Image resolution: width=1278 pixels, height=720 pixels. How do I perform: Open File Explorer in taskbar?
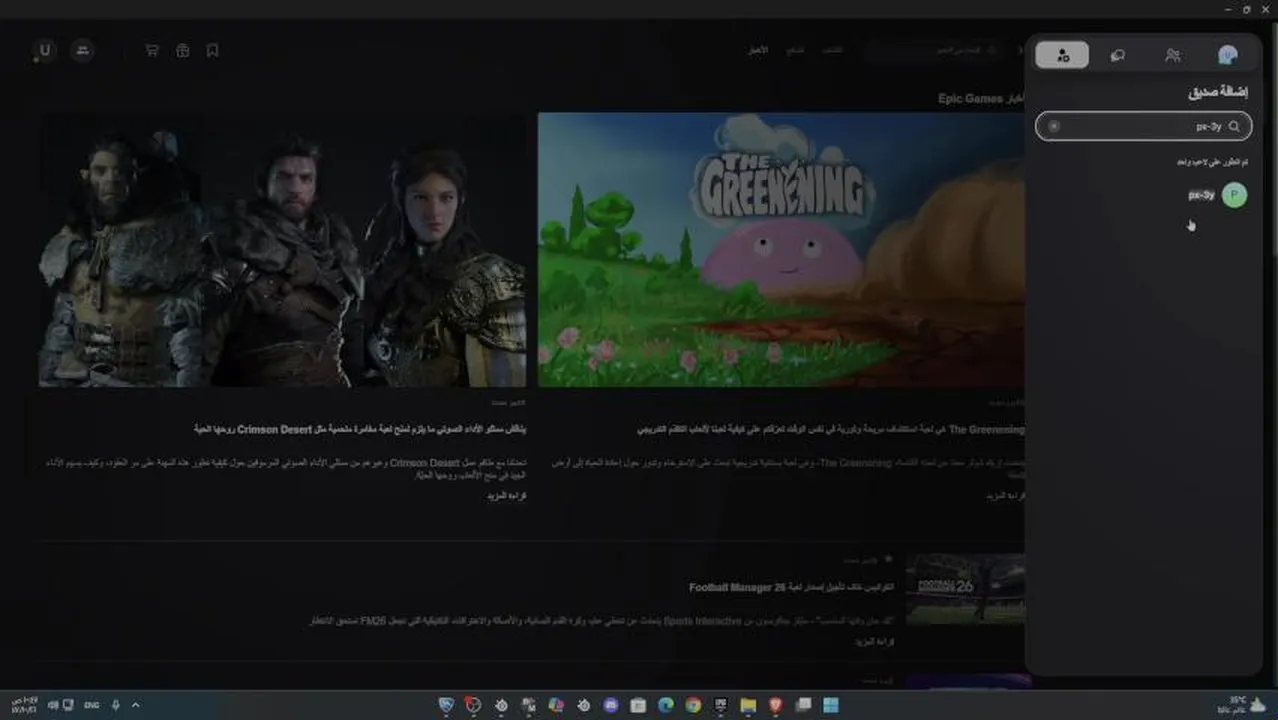click(748, 705)
